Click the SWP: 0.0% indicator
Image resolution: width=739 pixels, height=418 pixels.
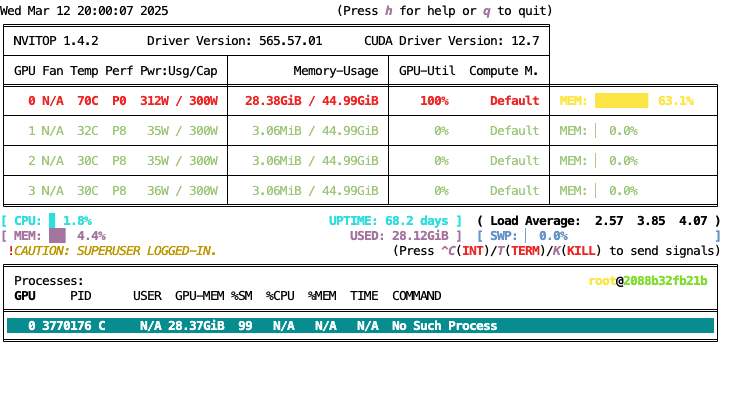(x=528, y=236)
